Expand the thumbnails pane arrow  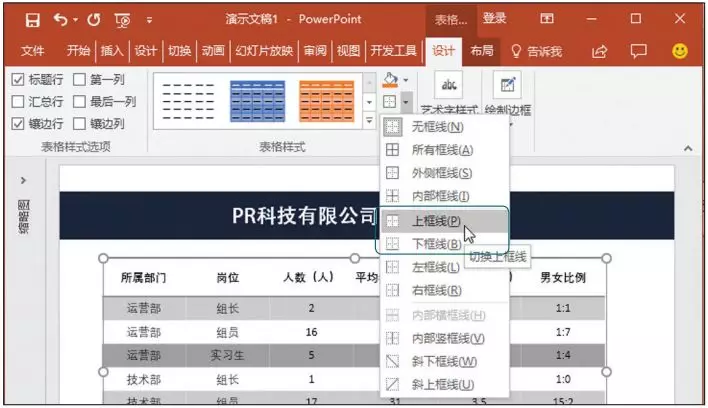pos(23,181)
